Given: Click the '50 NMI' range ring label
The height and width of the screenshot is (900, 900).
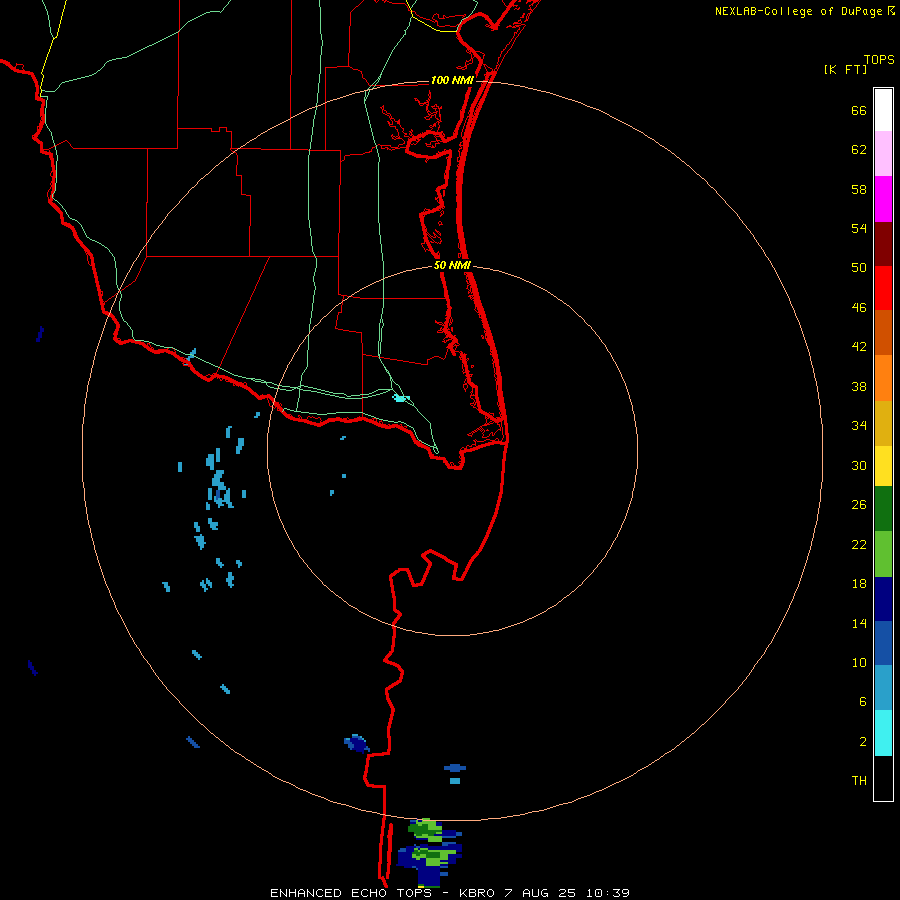Looking at the screenshot, I should (452, 265).
